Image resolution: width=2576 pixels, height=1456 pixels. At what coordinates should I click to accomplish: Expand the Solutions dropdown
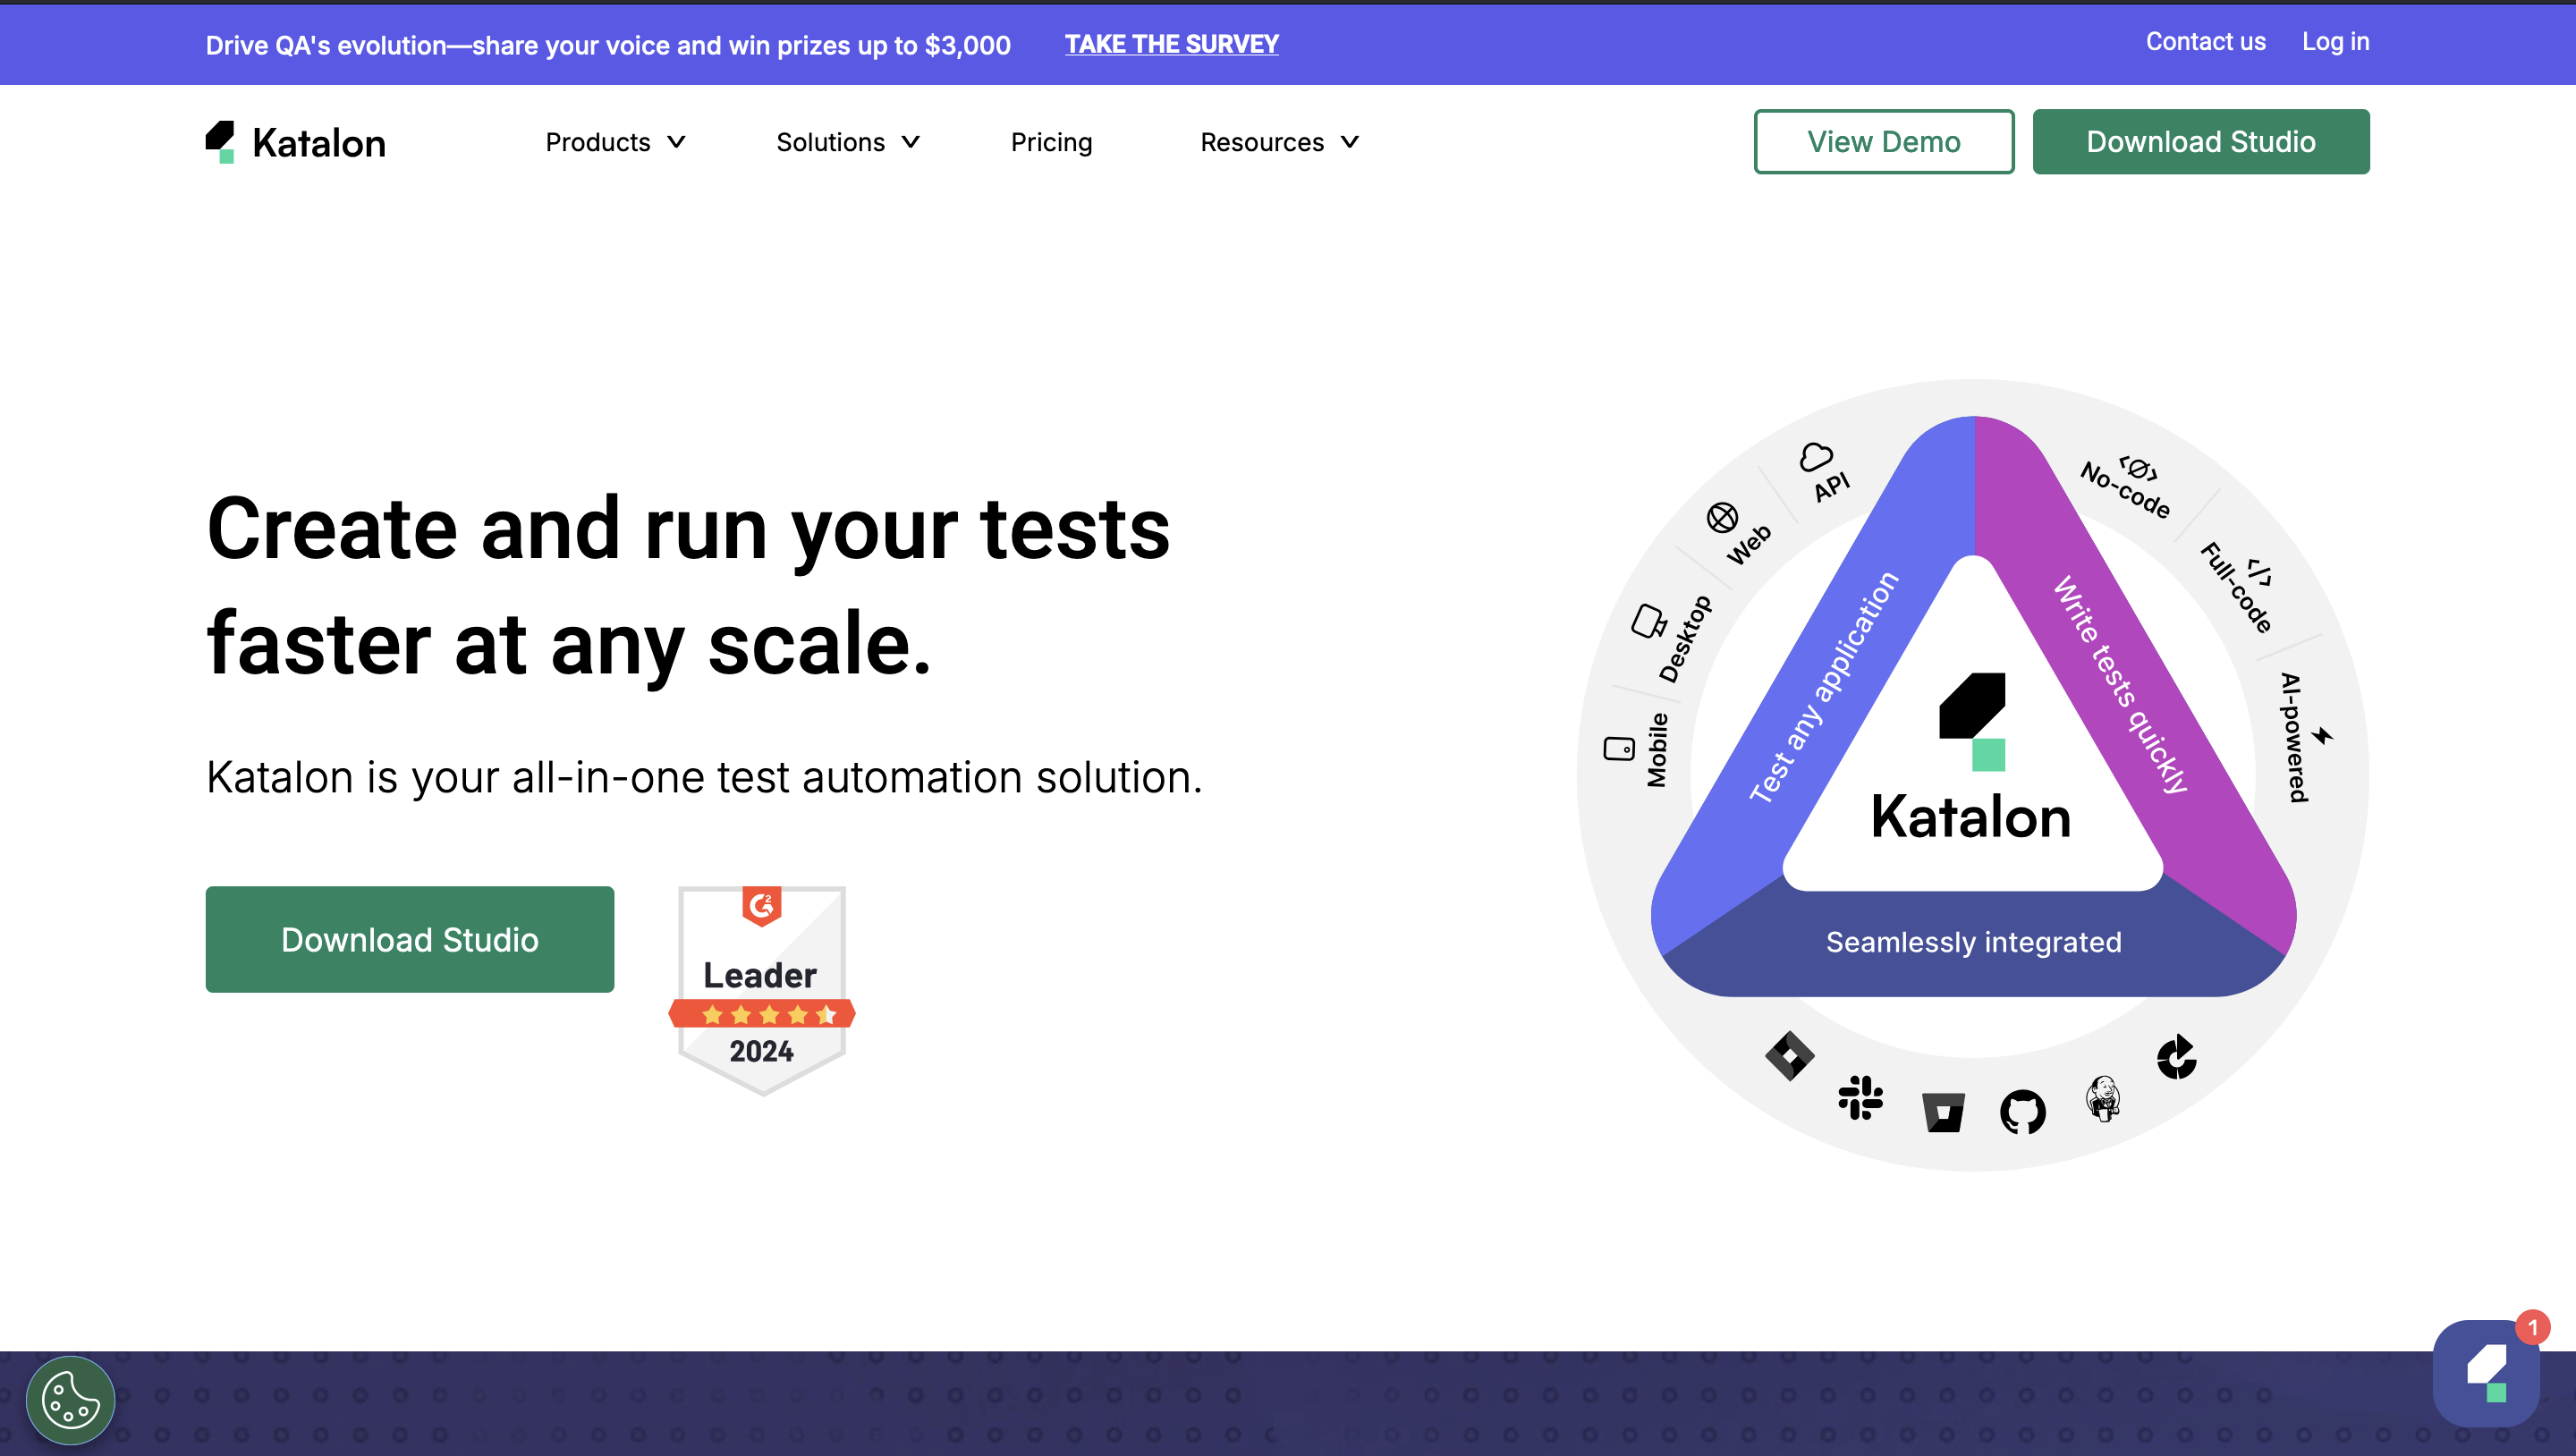(846, 141)
